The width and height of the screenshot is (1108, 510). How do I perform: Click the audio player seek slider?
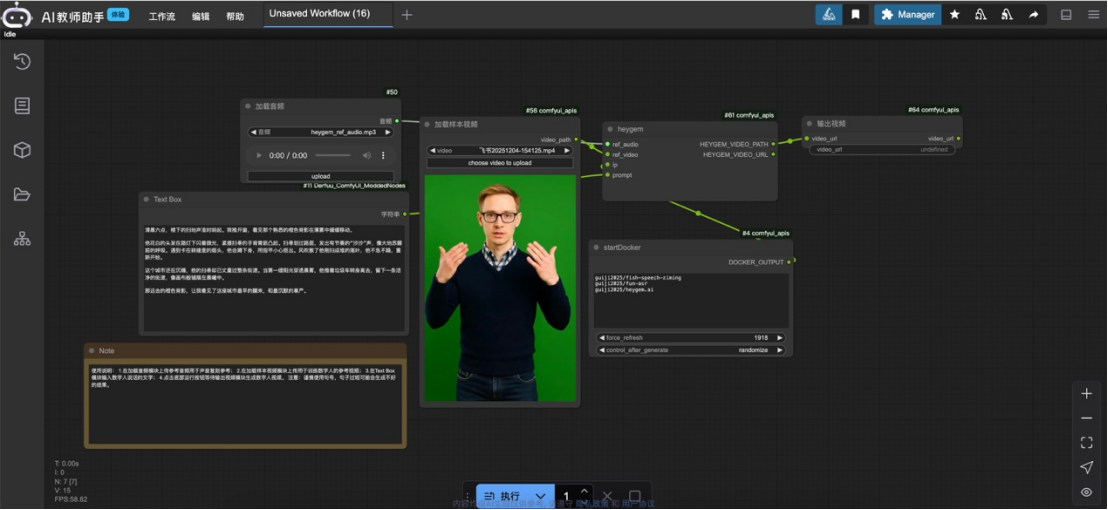[333, 156]
